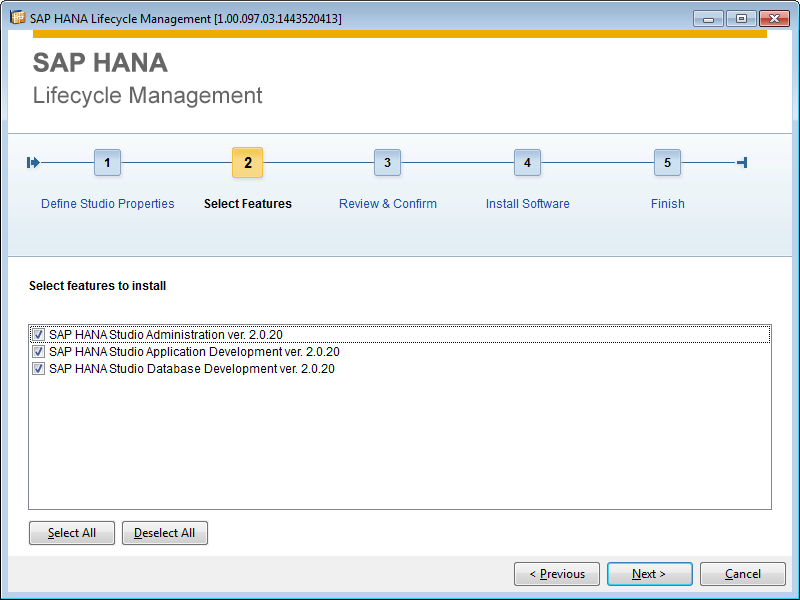Click step 1 number box in wizard
The height and width of the screenshot is (600, 800).
coord(107,163)
